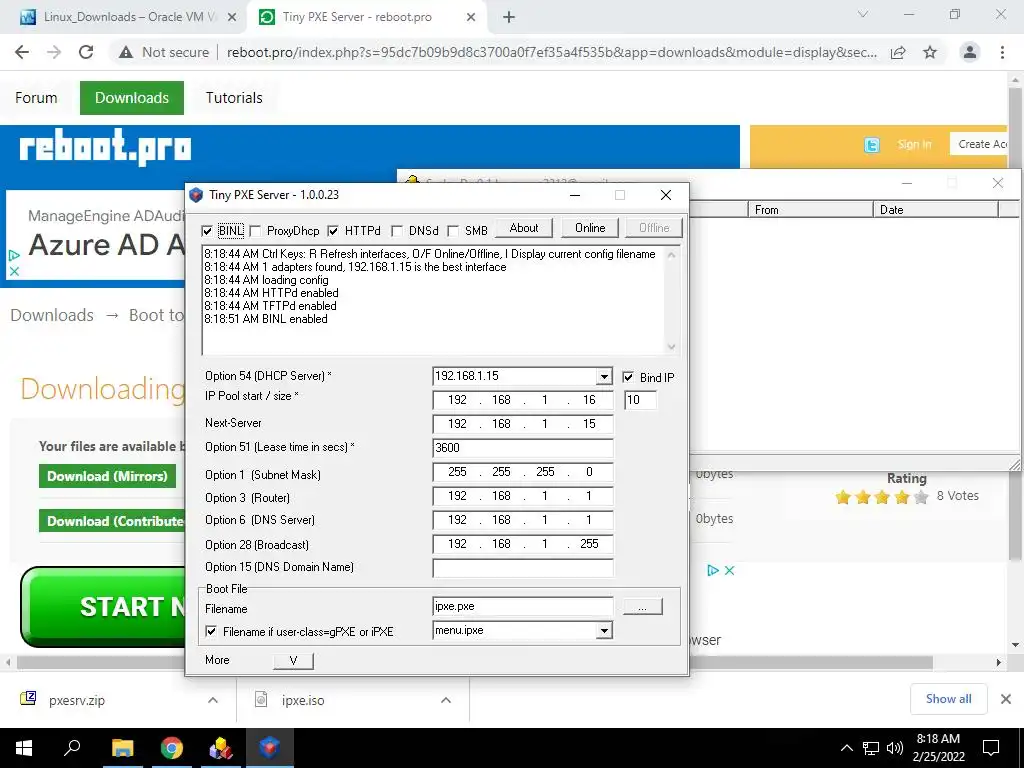Open the Chrome profile icon
This screenshot has width=1024, height=768.
[970, 52]
